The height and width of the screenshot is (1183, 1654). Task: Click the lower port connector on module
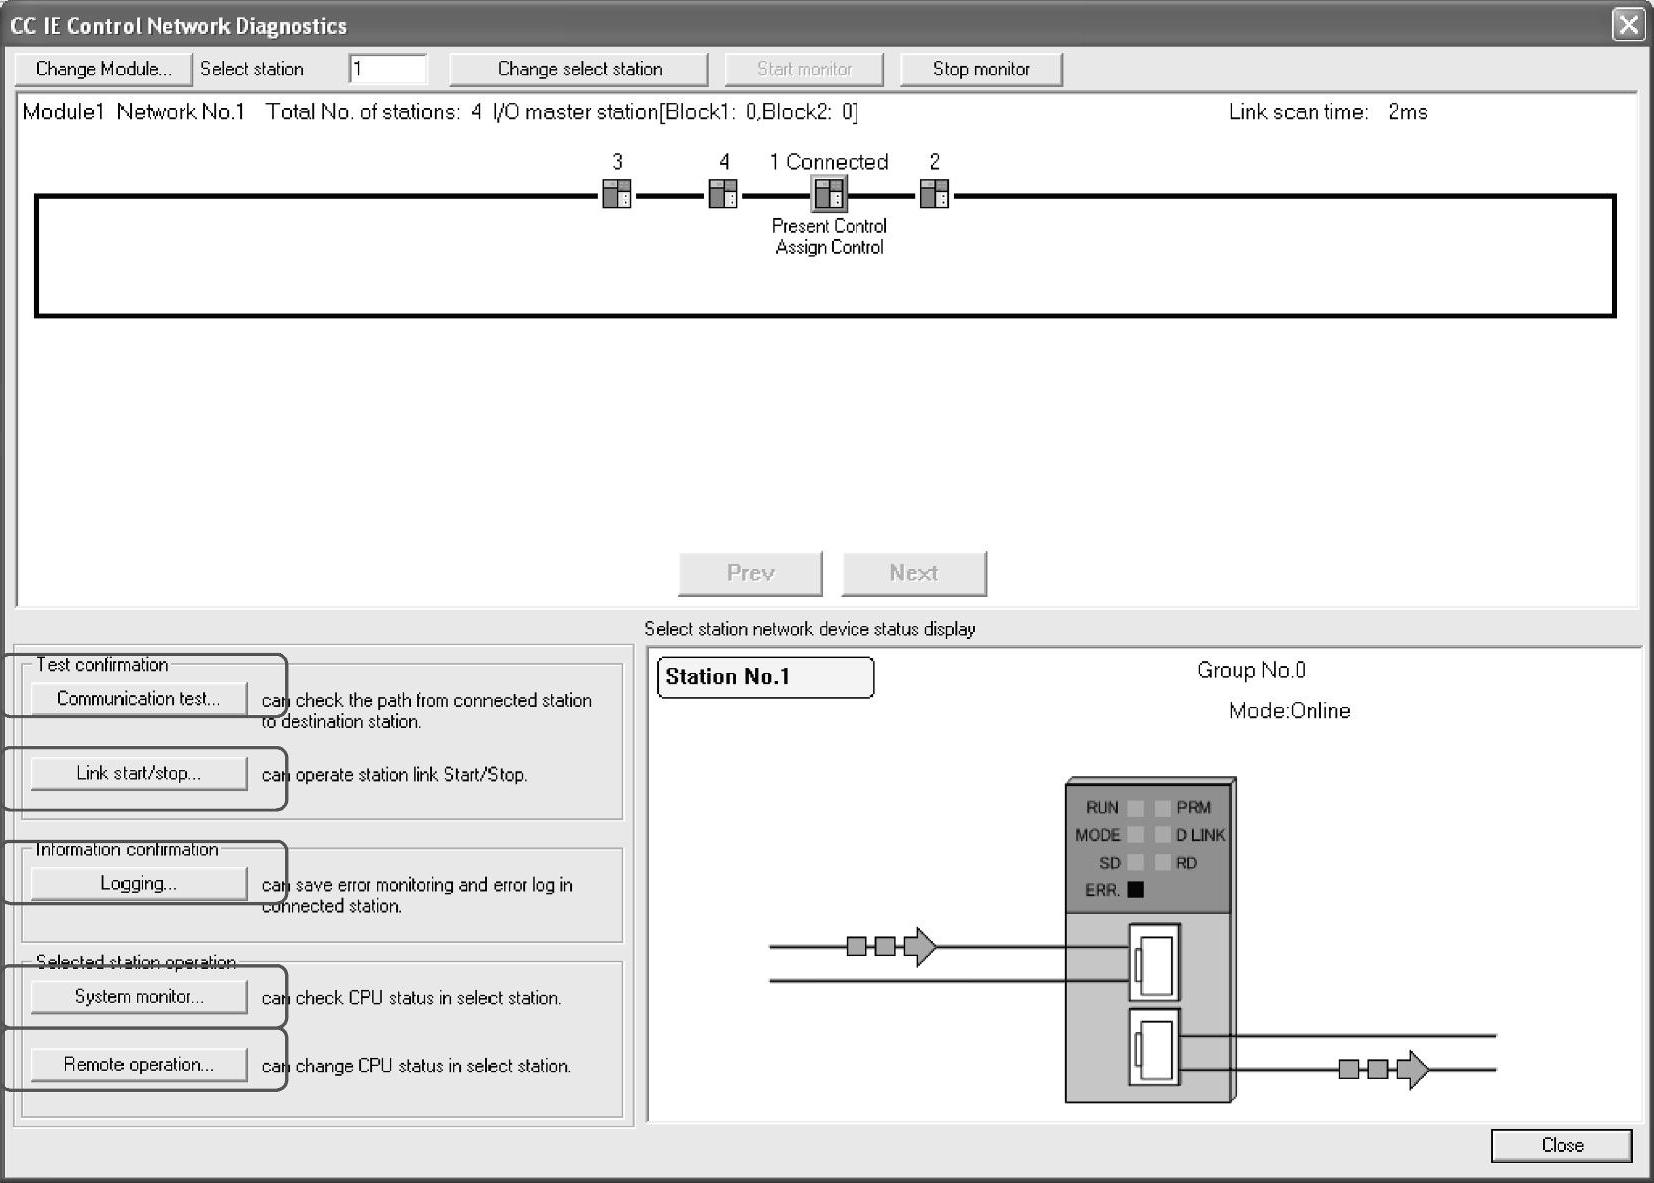click(1154, 1047)
